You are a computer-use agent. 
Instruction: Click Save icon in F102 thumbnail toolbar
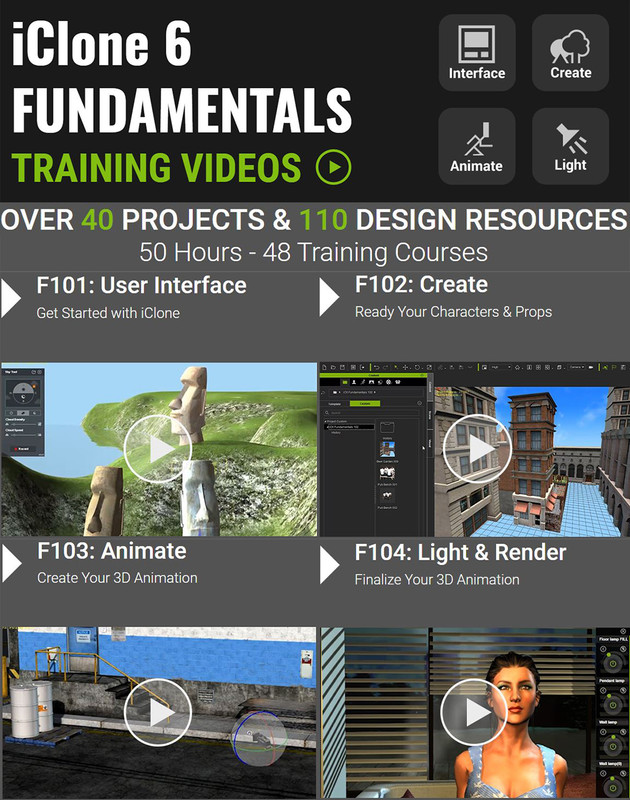(x=342, y=367)
